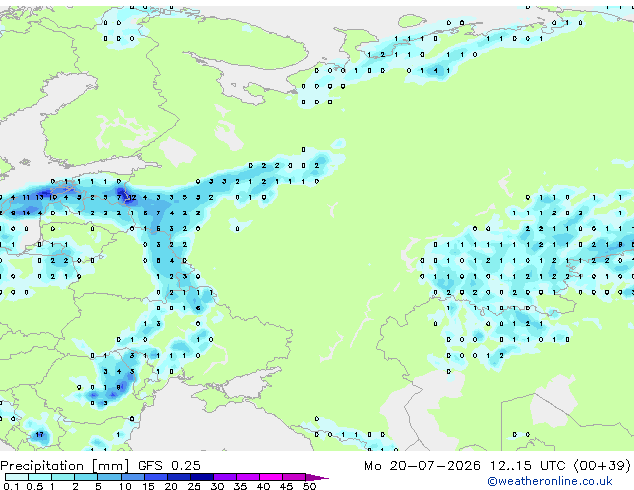
Task: Click the '30' legend scale label
Action: pos(217,486)
